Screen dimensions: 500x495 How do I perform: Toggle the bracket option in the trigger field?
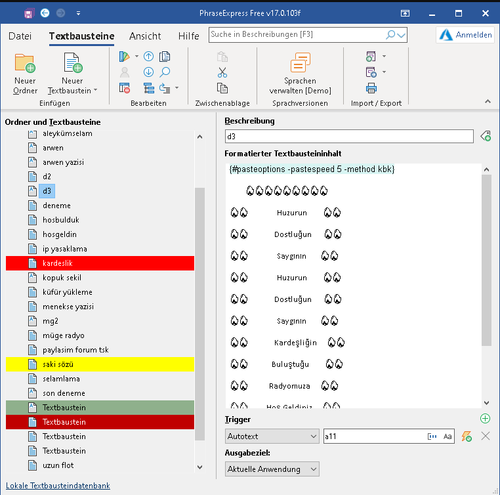[432, 436]
